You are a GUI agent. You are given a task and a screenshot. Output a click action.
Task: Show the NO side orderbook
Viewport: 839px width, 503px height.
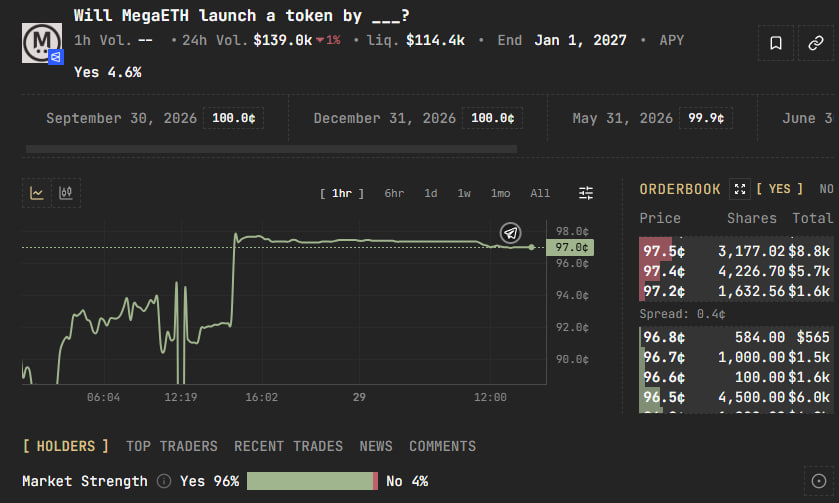tap(827, 189)
